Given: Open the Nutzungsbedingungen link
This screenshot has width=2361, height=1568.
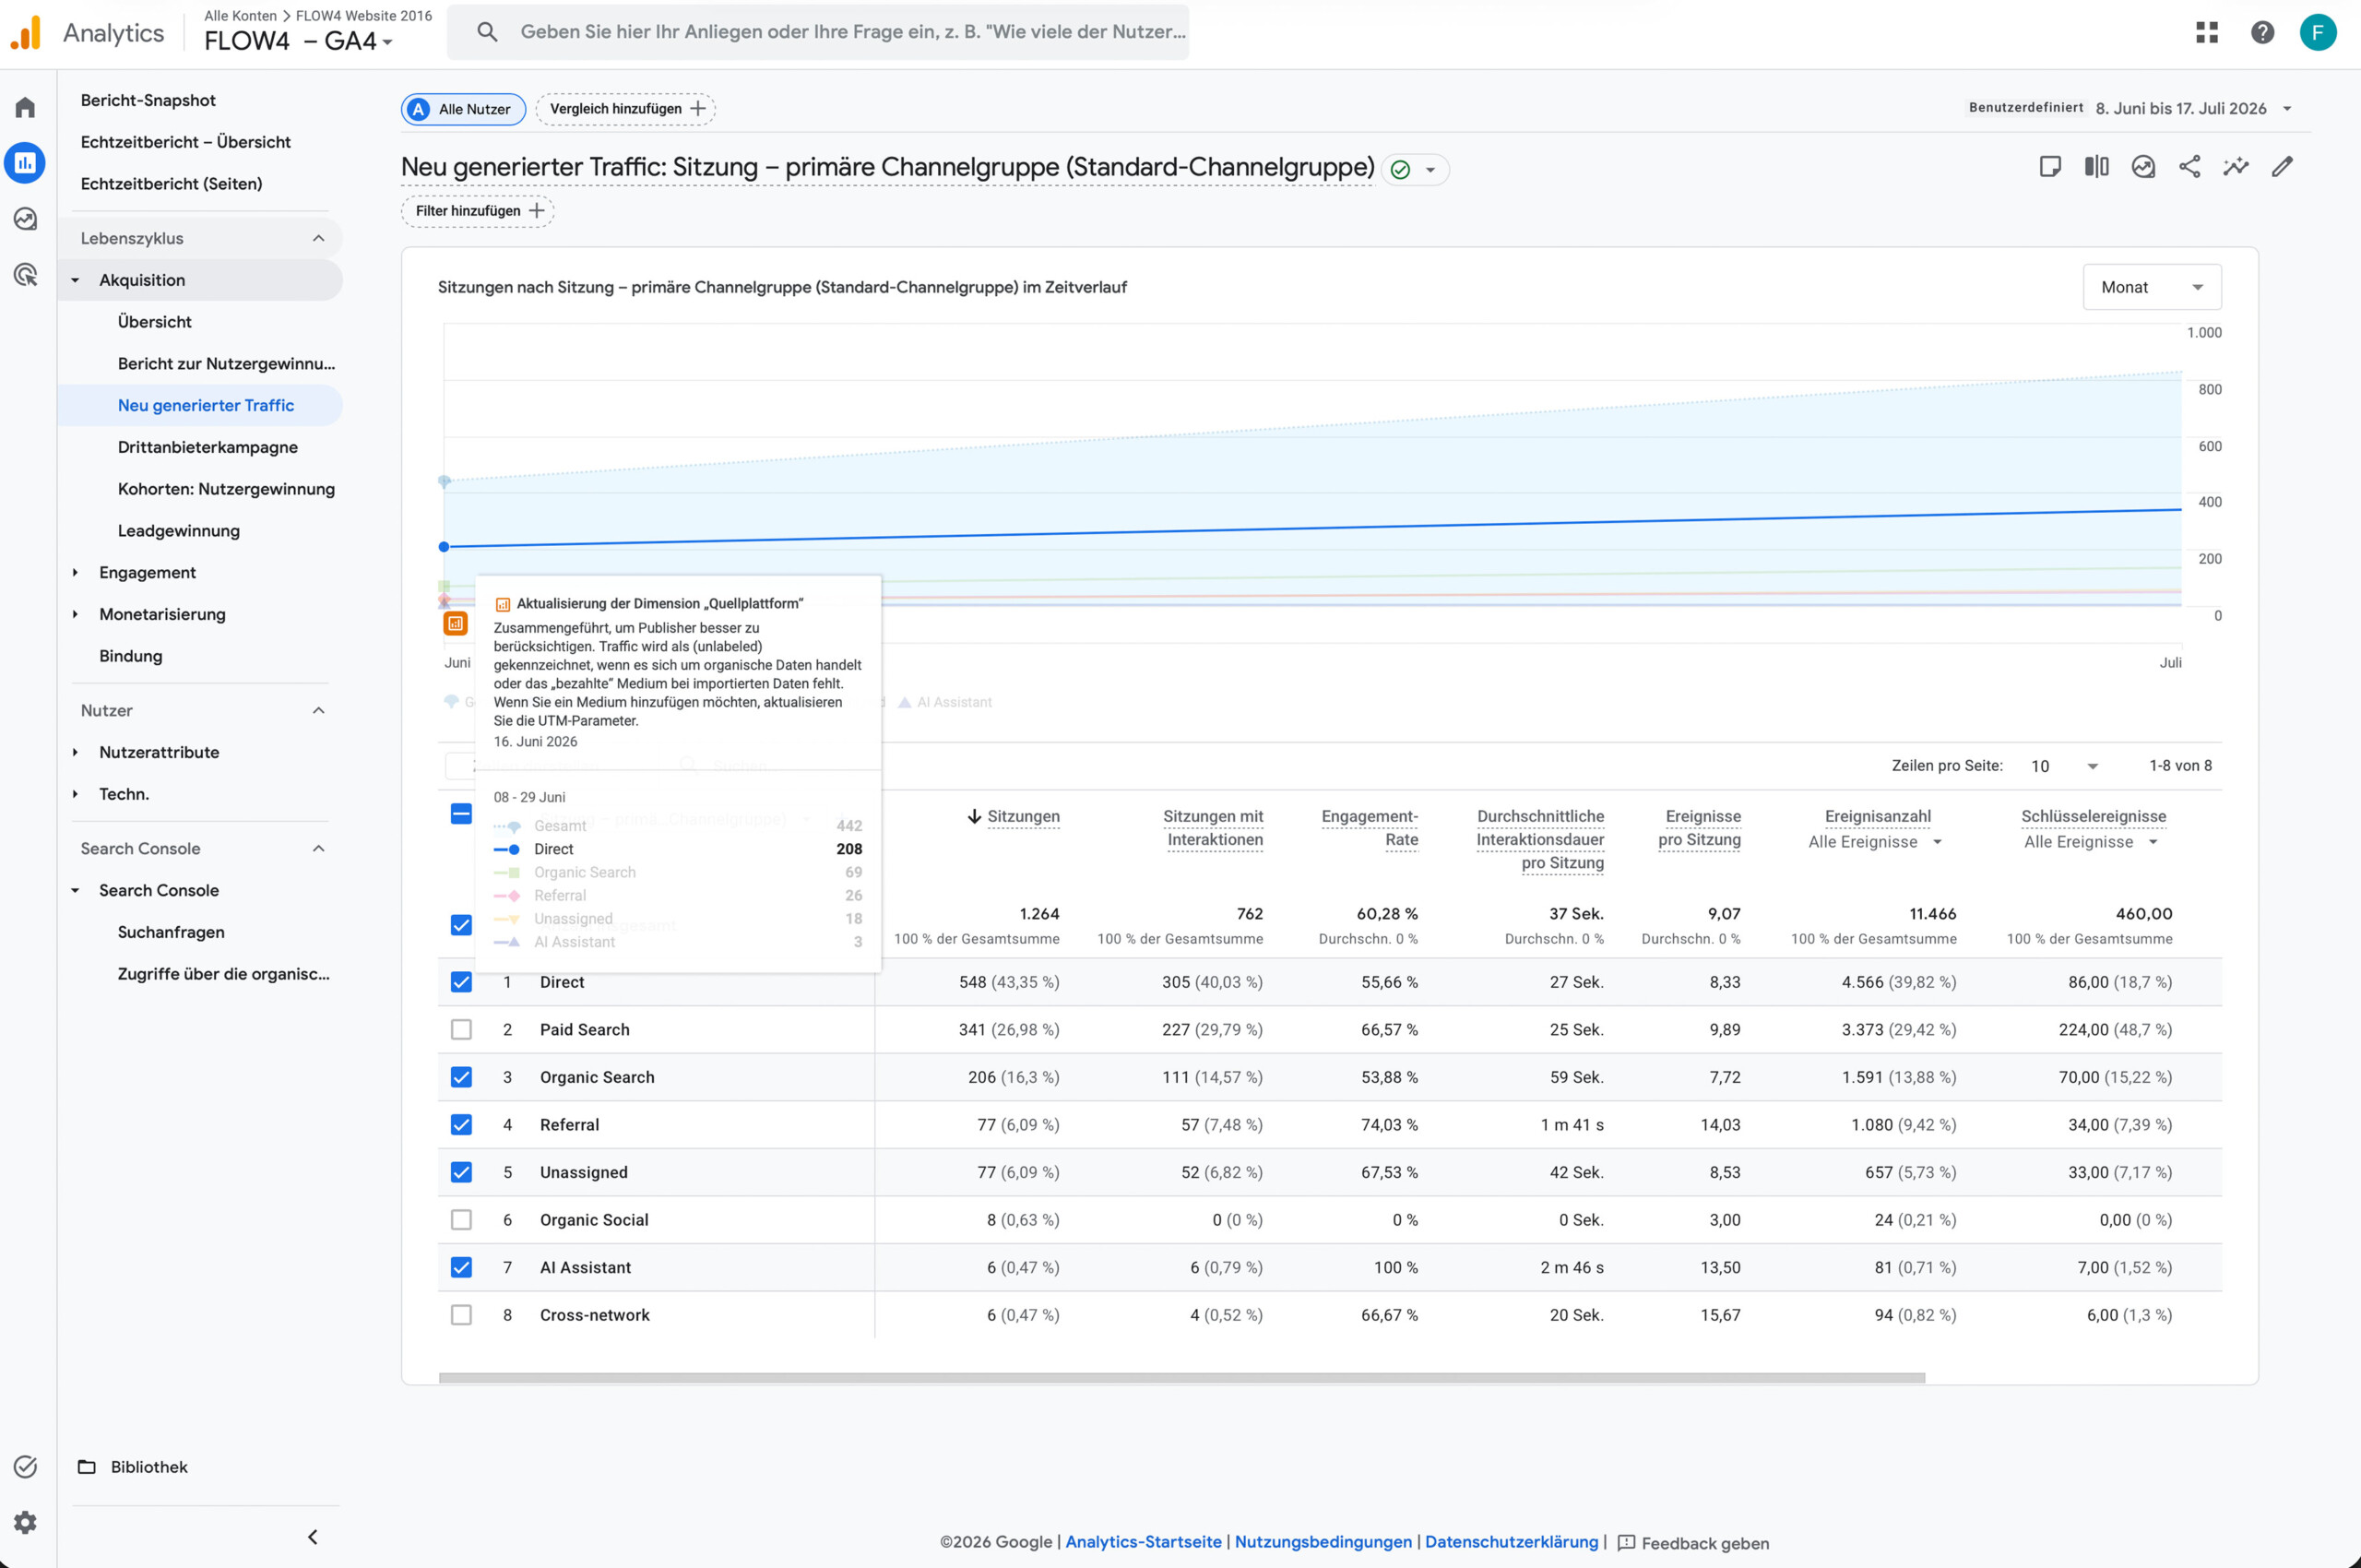Looking at the screenshot, I should coord(1323,1542).
